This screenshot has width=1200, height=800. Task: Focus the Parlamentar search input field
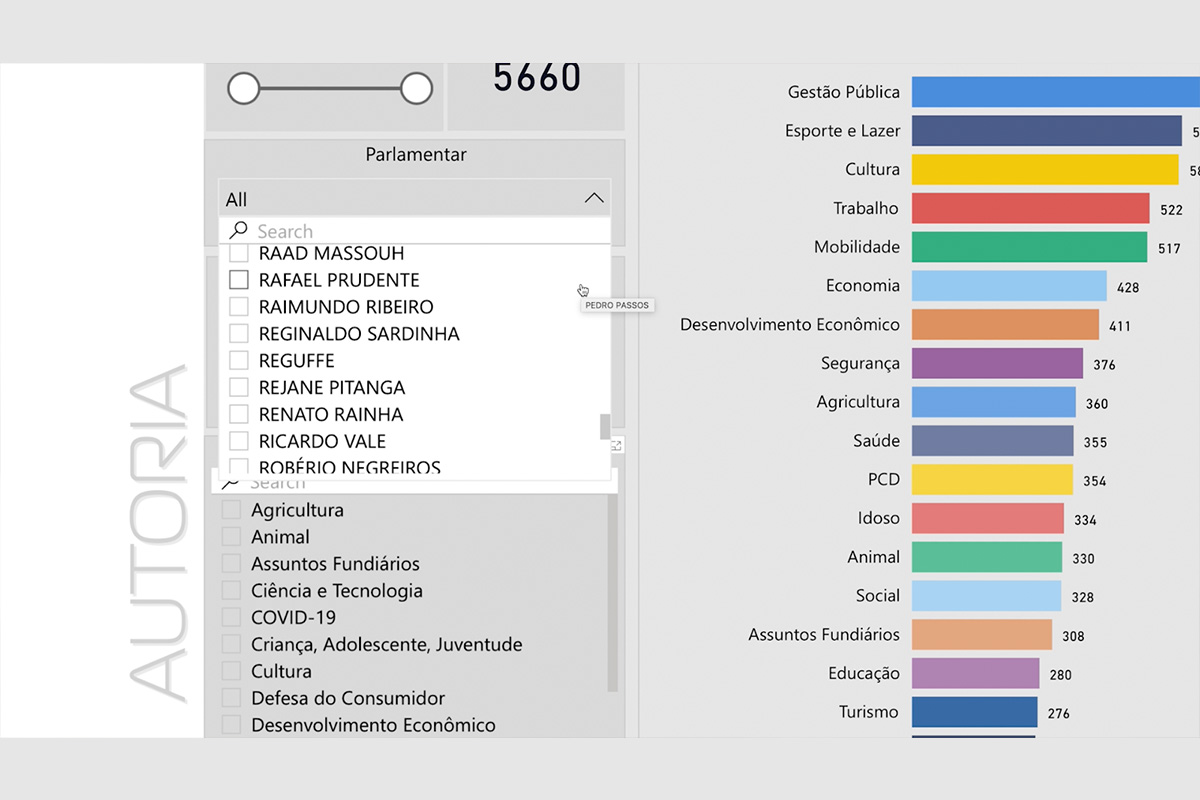click(420, 231)
